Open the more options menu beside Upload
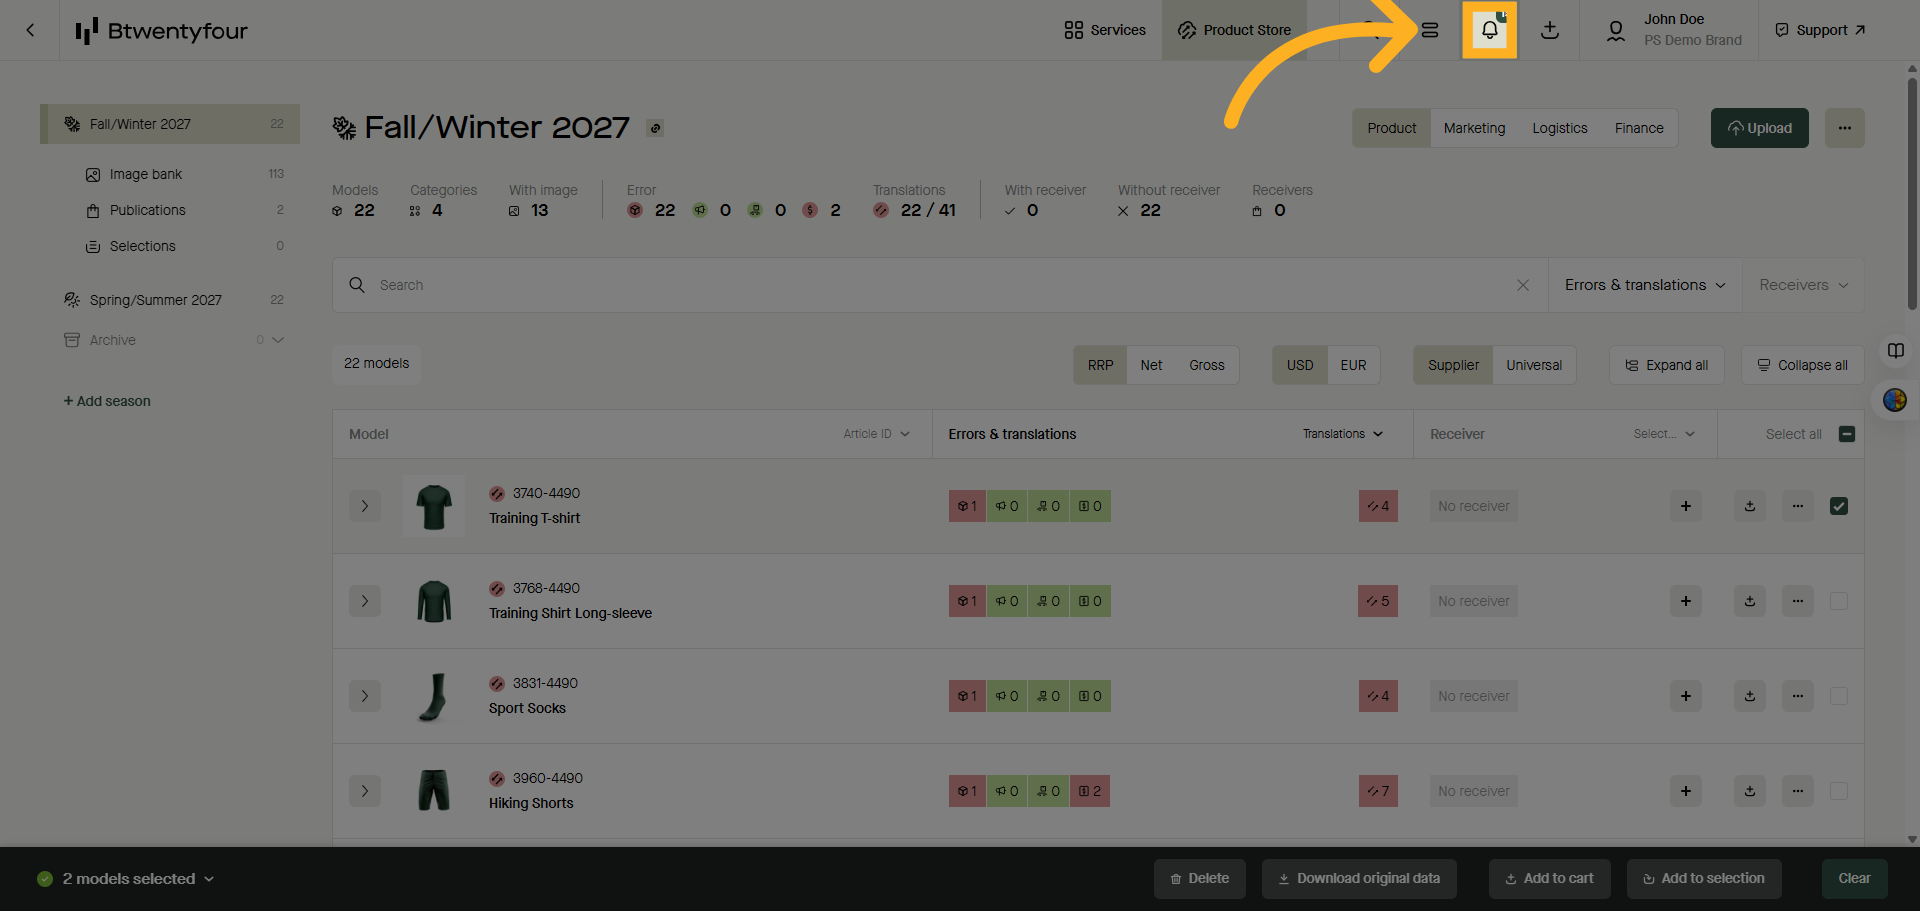 tap(1844, 128)
